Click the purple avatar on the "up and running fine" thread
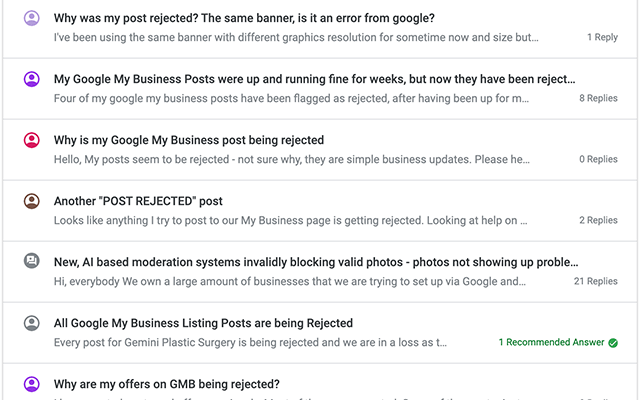The height and width of the screenshot is (400, 640). [x=31, y=79]
